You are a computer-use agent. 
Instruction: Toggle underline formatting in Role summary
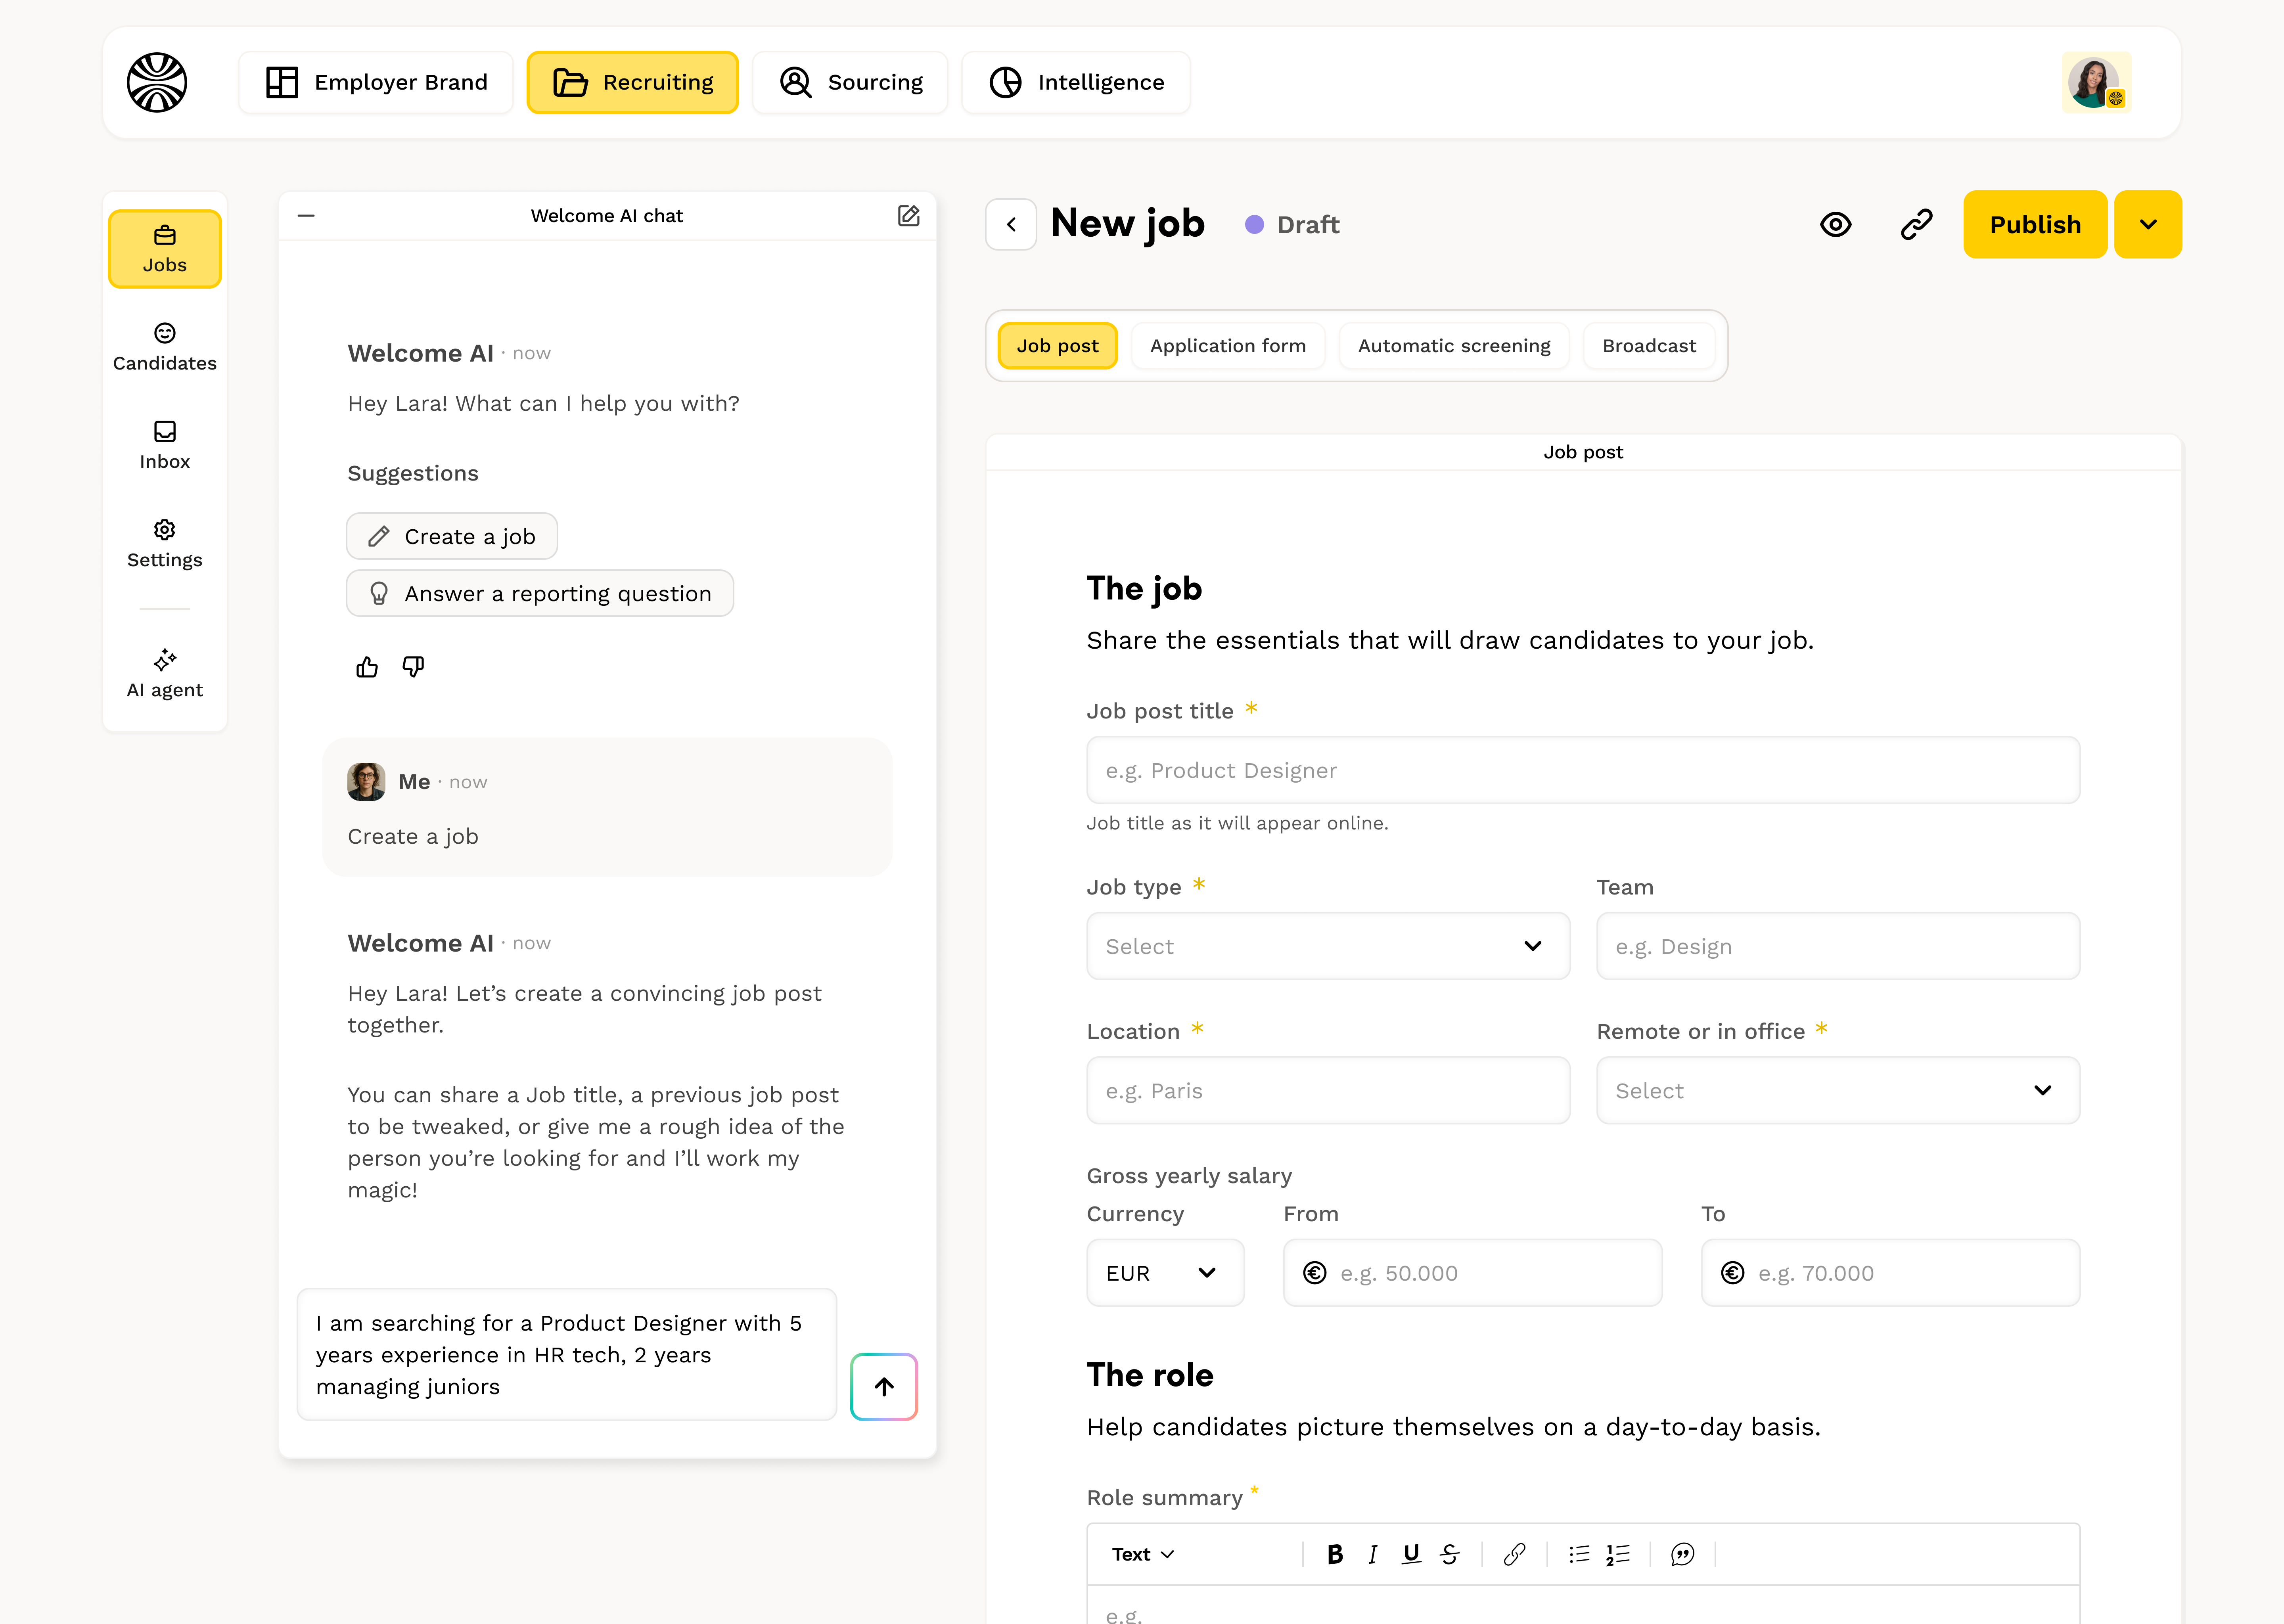point(1411,1554)
